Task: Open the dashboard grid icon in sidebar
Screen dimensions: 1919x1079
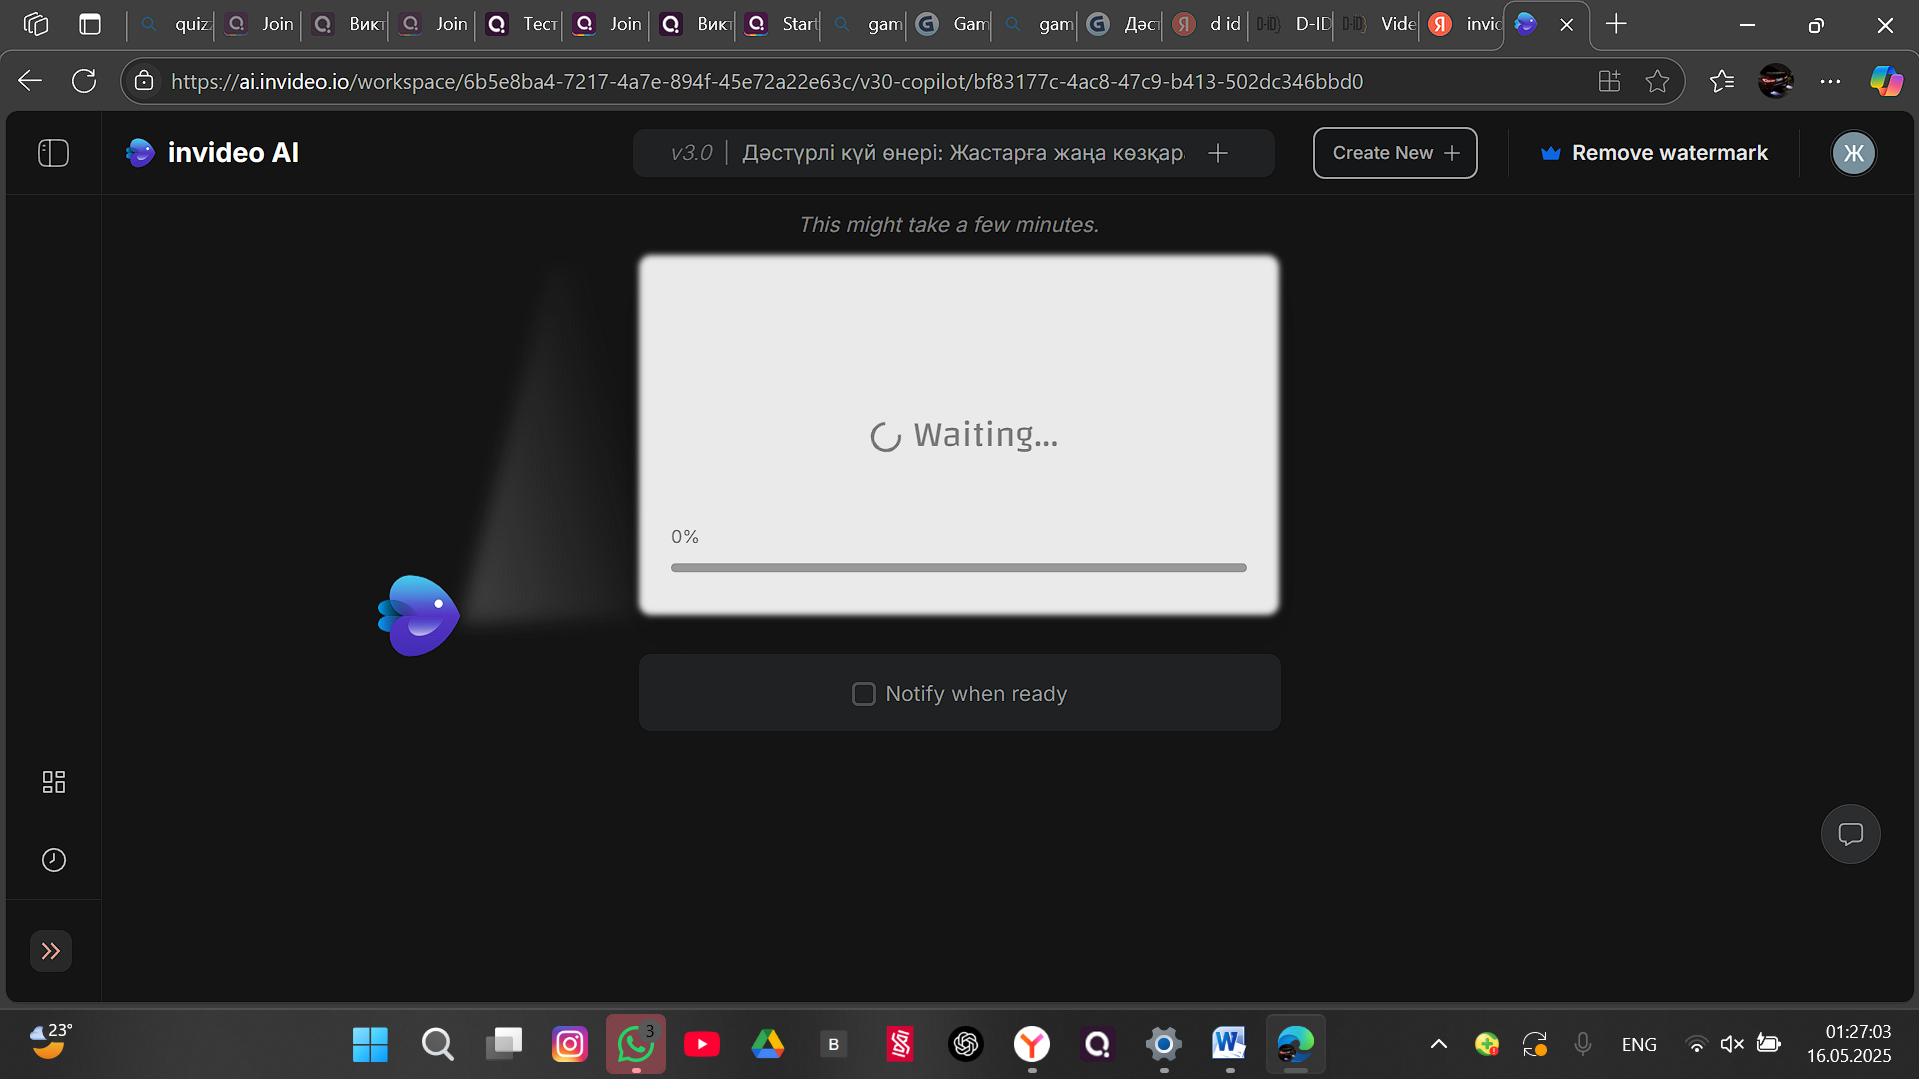Action: pyautogui.click(x=54, y=782)
